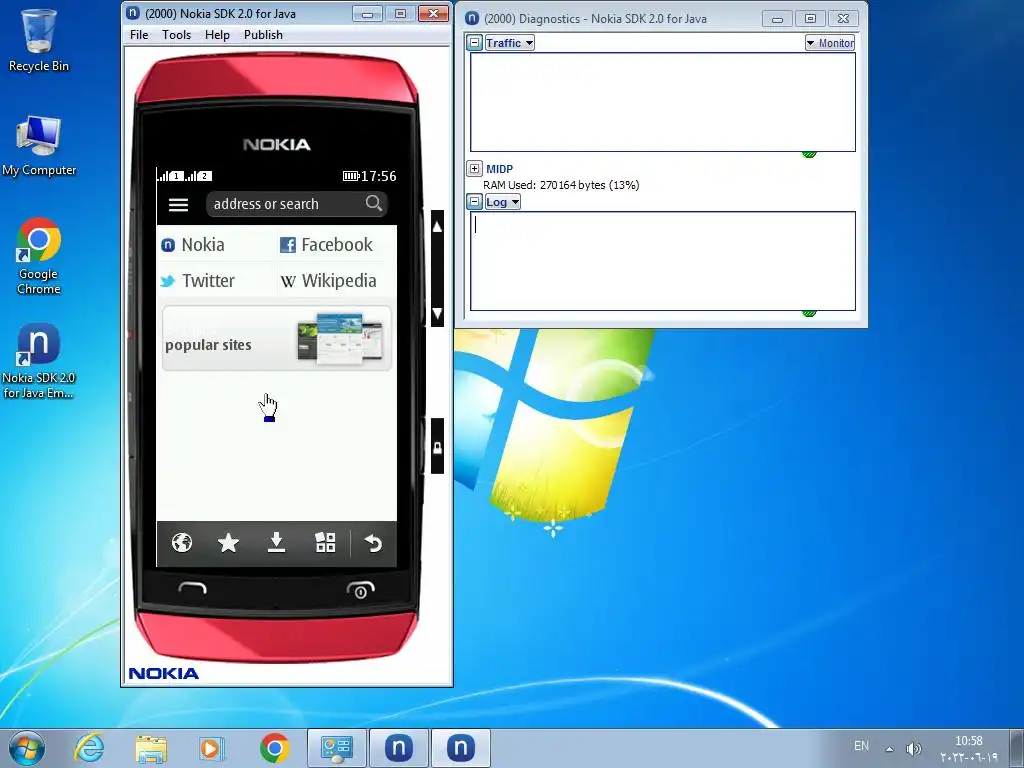Open the hamburger menu in the phone browser
This screenshot has width=1024, height=768.
(x=178, y=204)
